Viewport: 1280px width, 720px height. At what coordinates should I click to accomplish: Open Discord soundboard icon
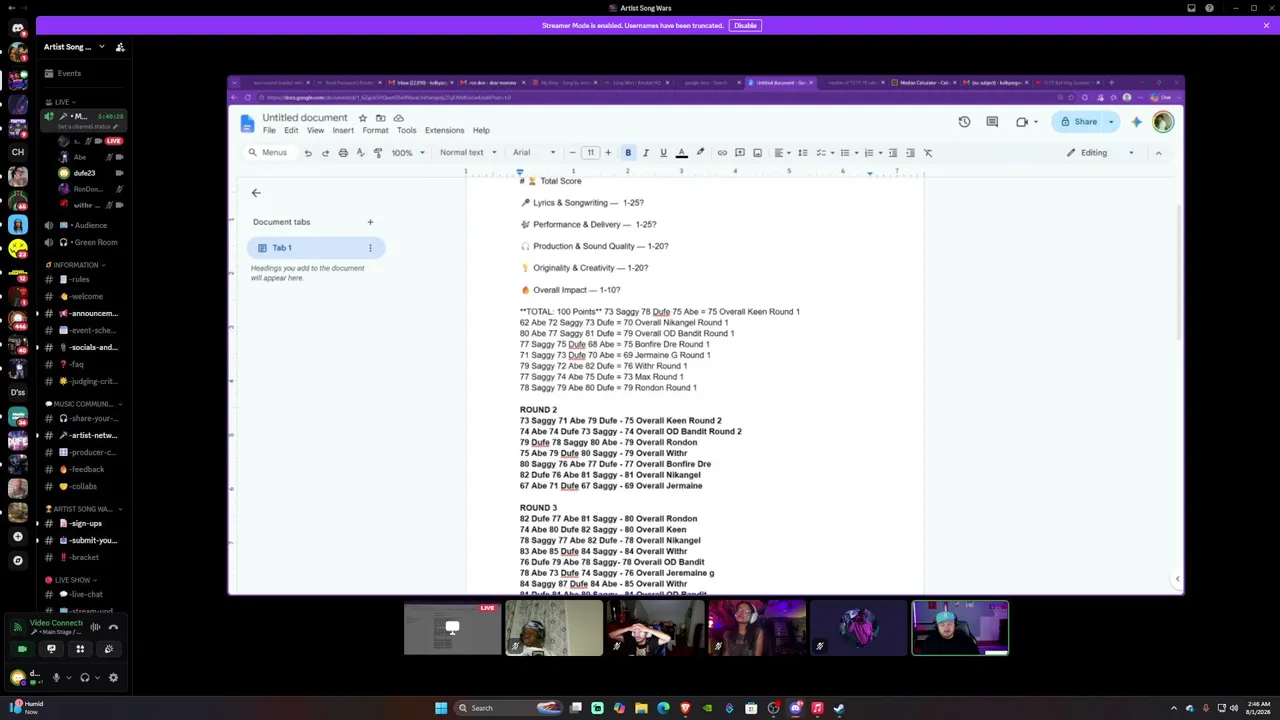pyautogui.click(x=109, y=649)
